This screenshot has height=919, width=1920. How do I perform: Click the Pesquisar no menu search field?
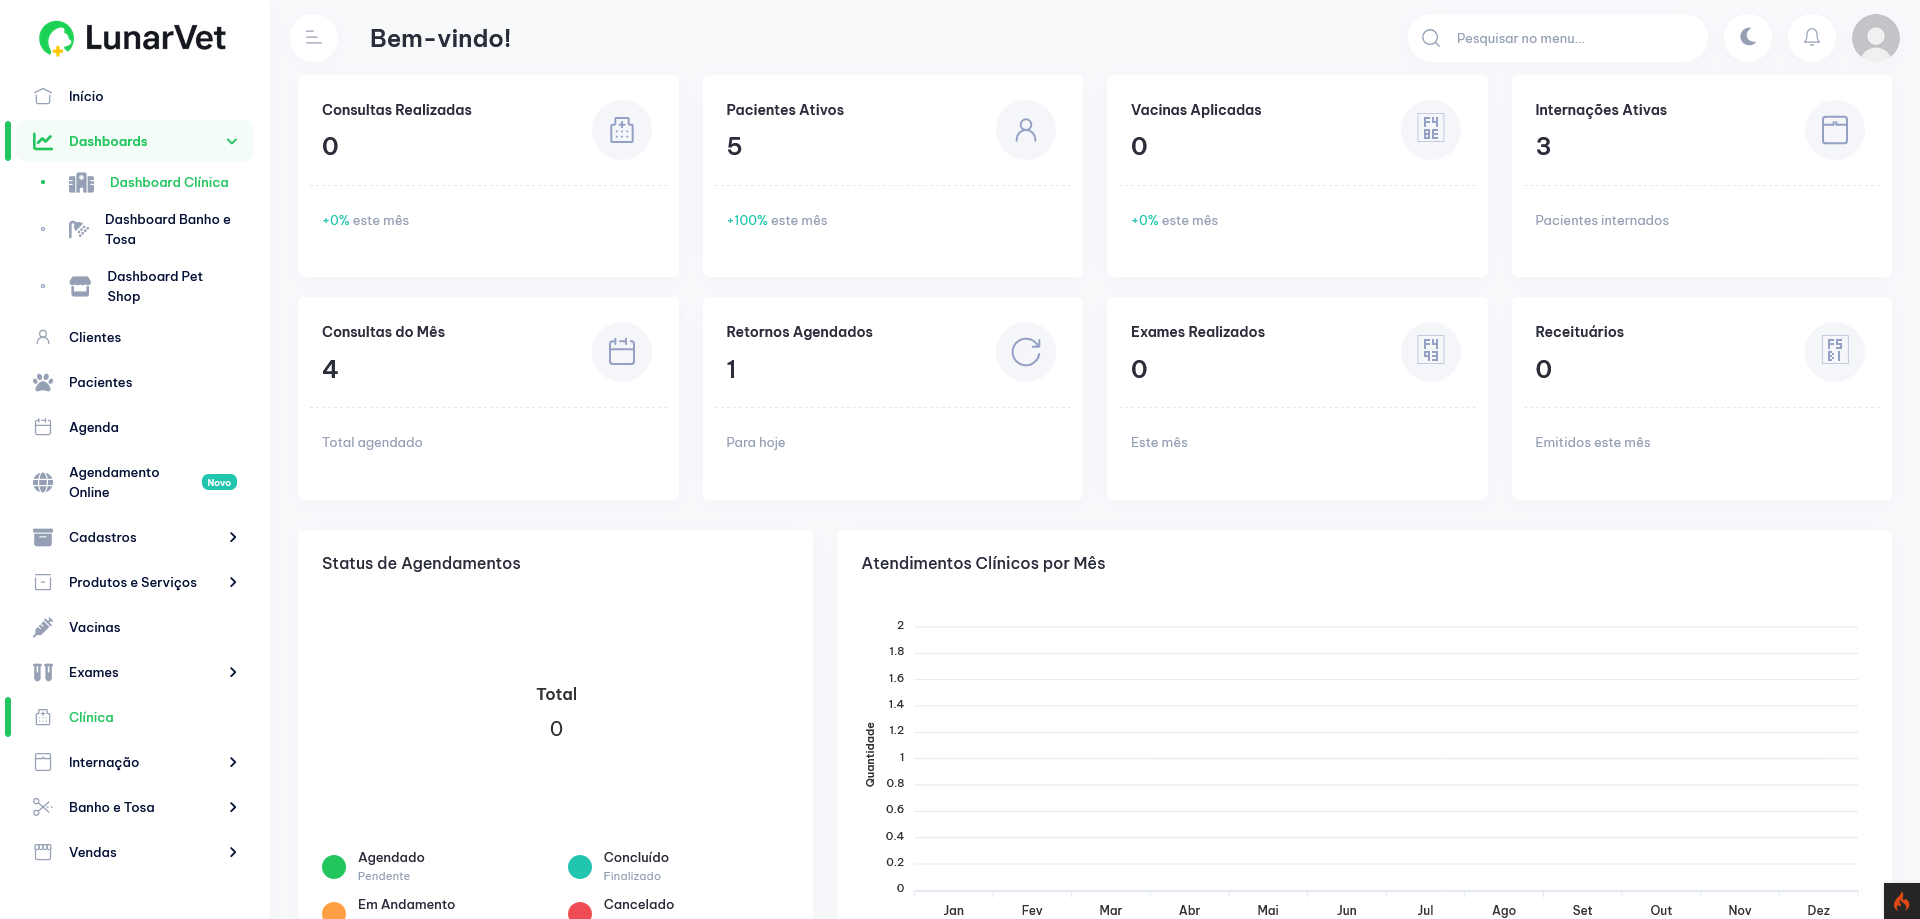coord(1558,38)
